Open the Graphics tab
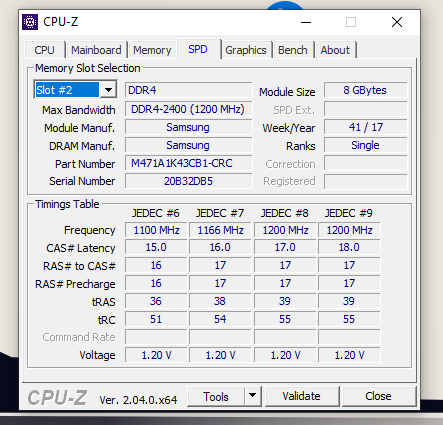443x425 pixels. (246, 50)
